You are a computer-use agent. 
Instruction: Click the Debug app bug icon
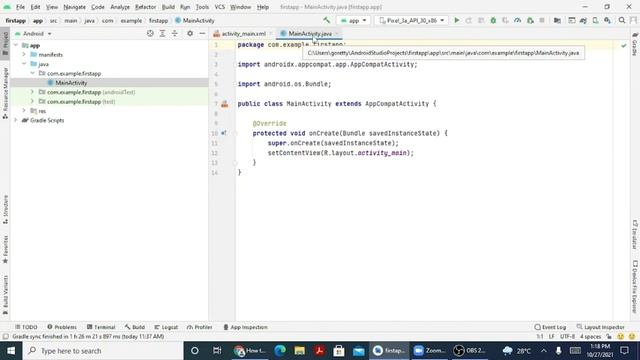coord(493,20)
